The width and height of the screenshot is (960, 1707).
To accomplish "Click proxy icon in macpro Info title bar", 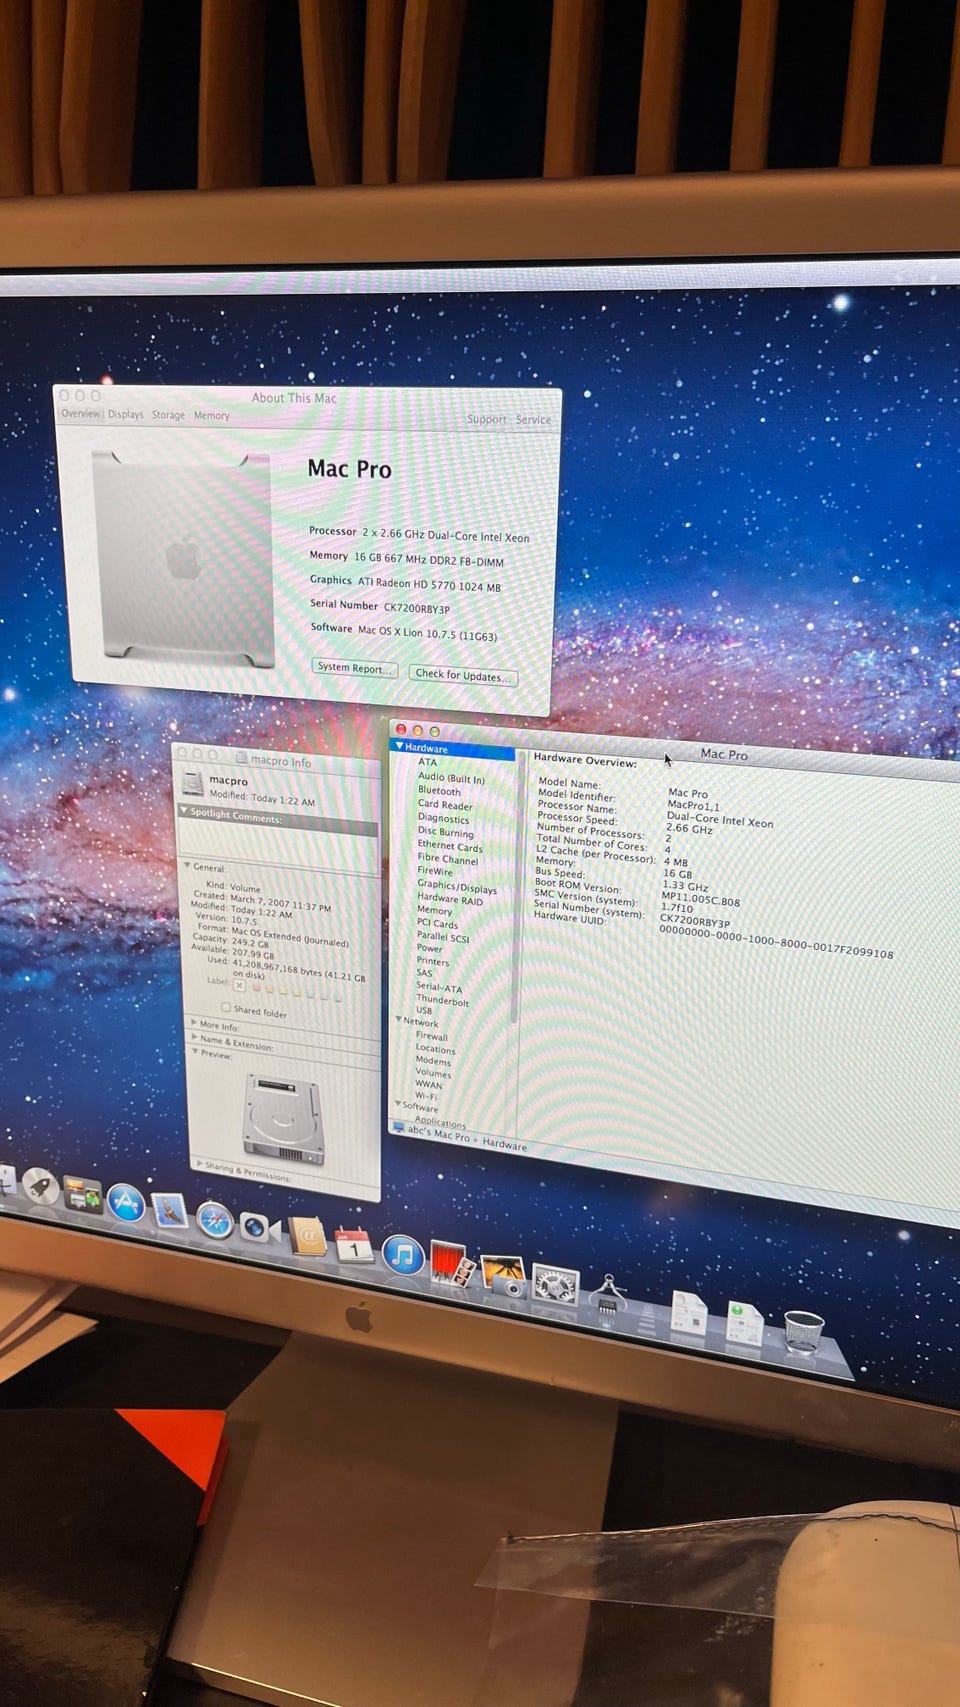I will [x=241, y=758].
